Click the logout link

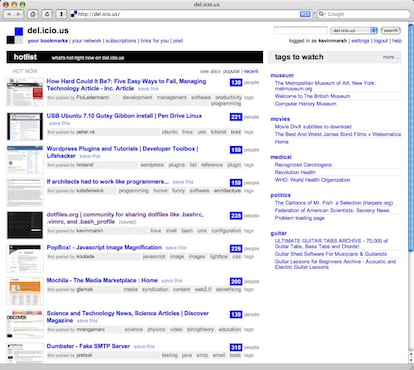click(381, 41)
